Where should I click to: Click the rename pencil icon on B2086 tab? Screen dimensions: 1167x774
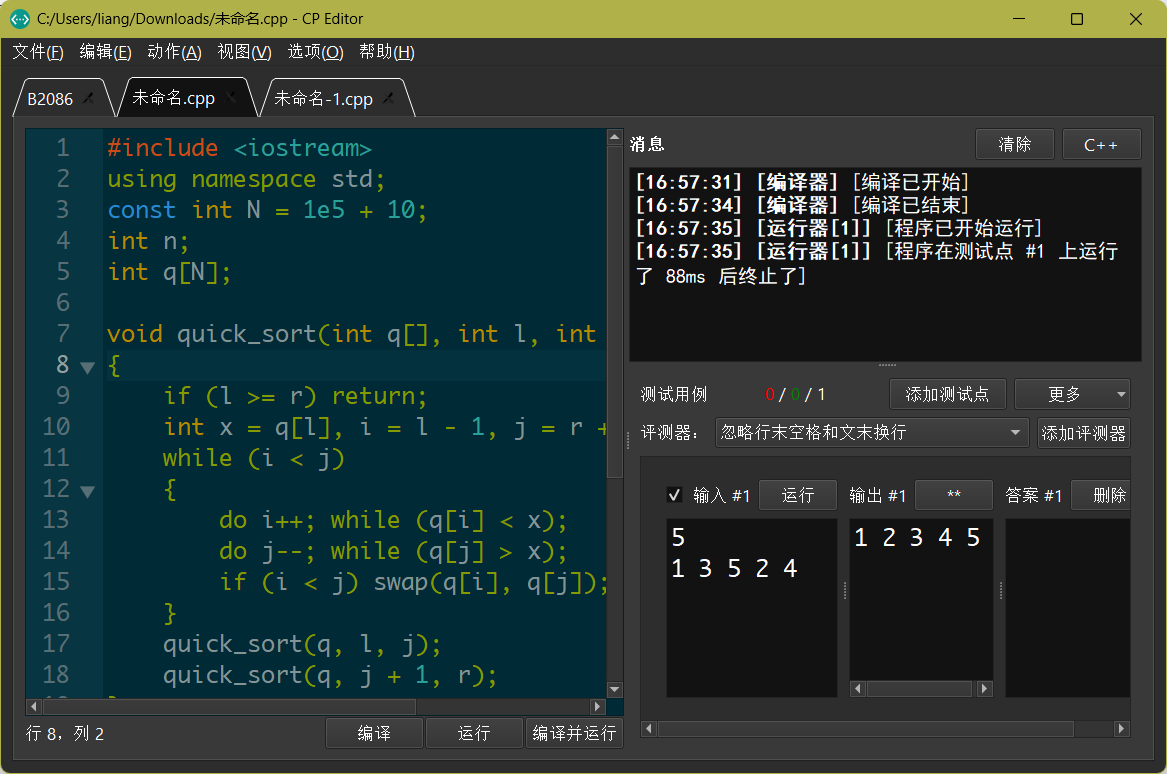click(86, 97)
